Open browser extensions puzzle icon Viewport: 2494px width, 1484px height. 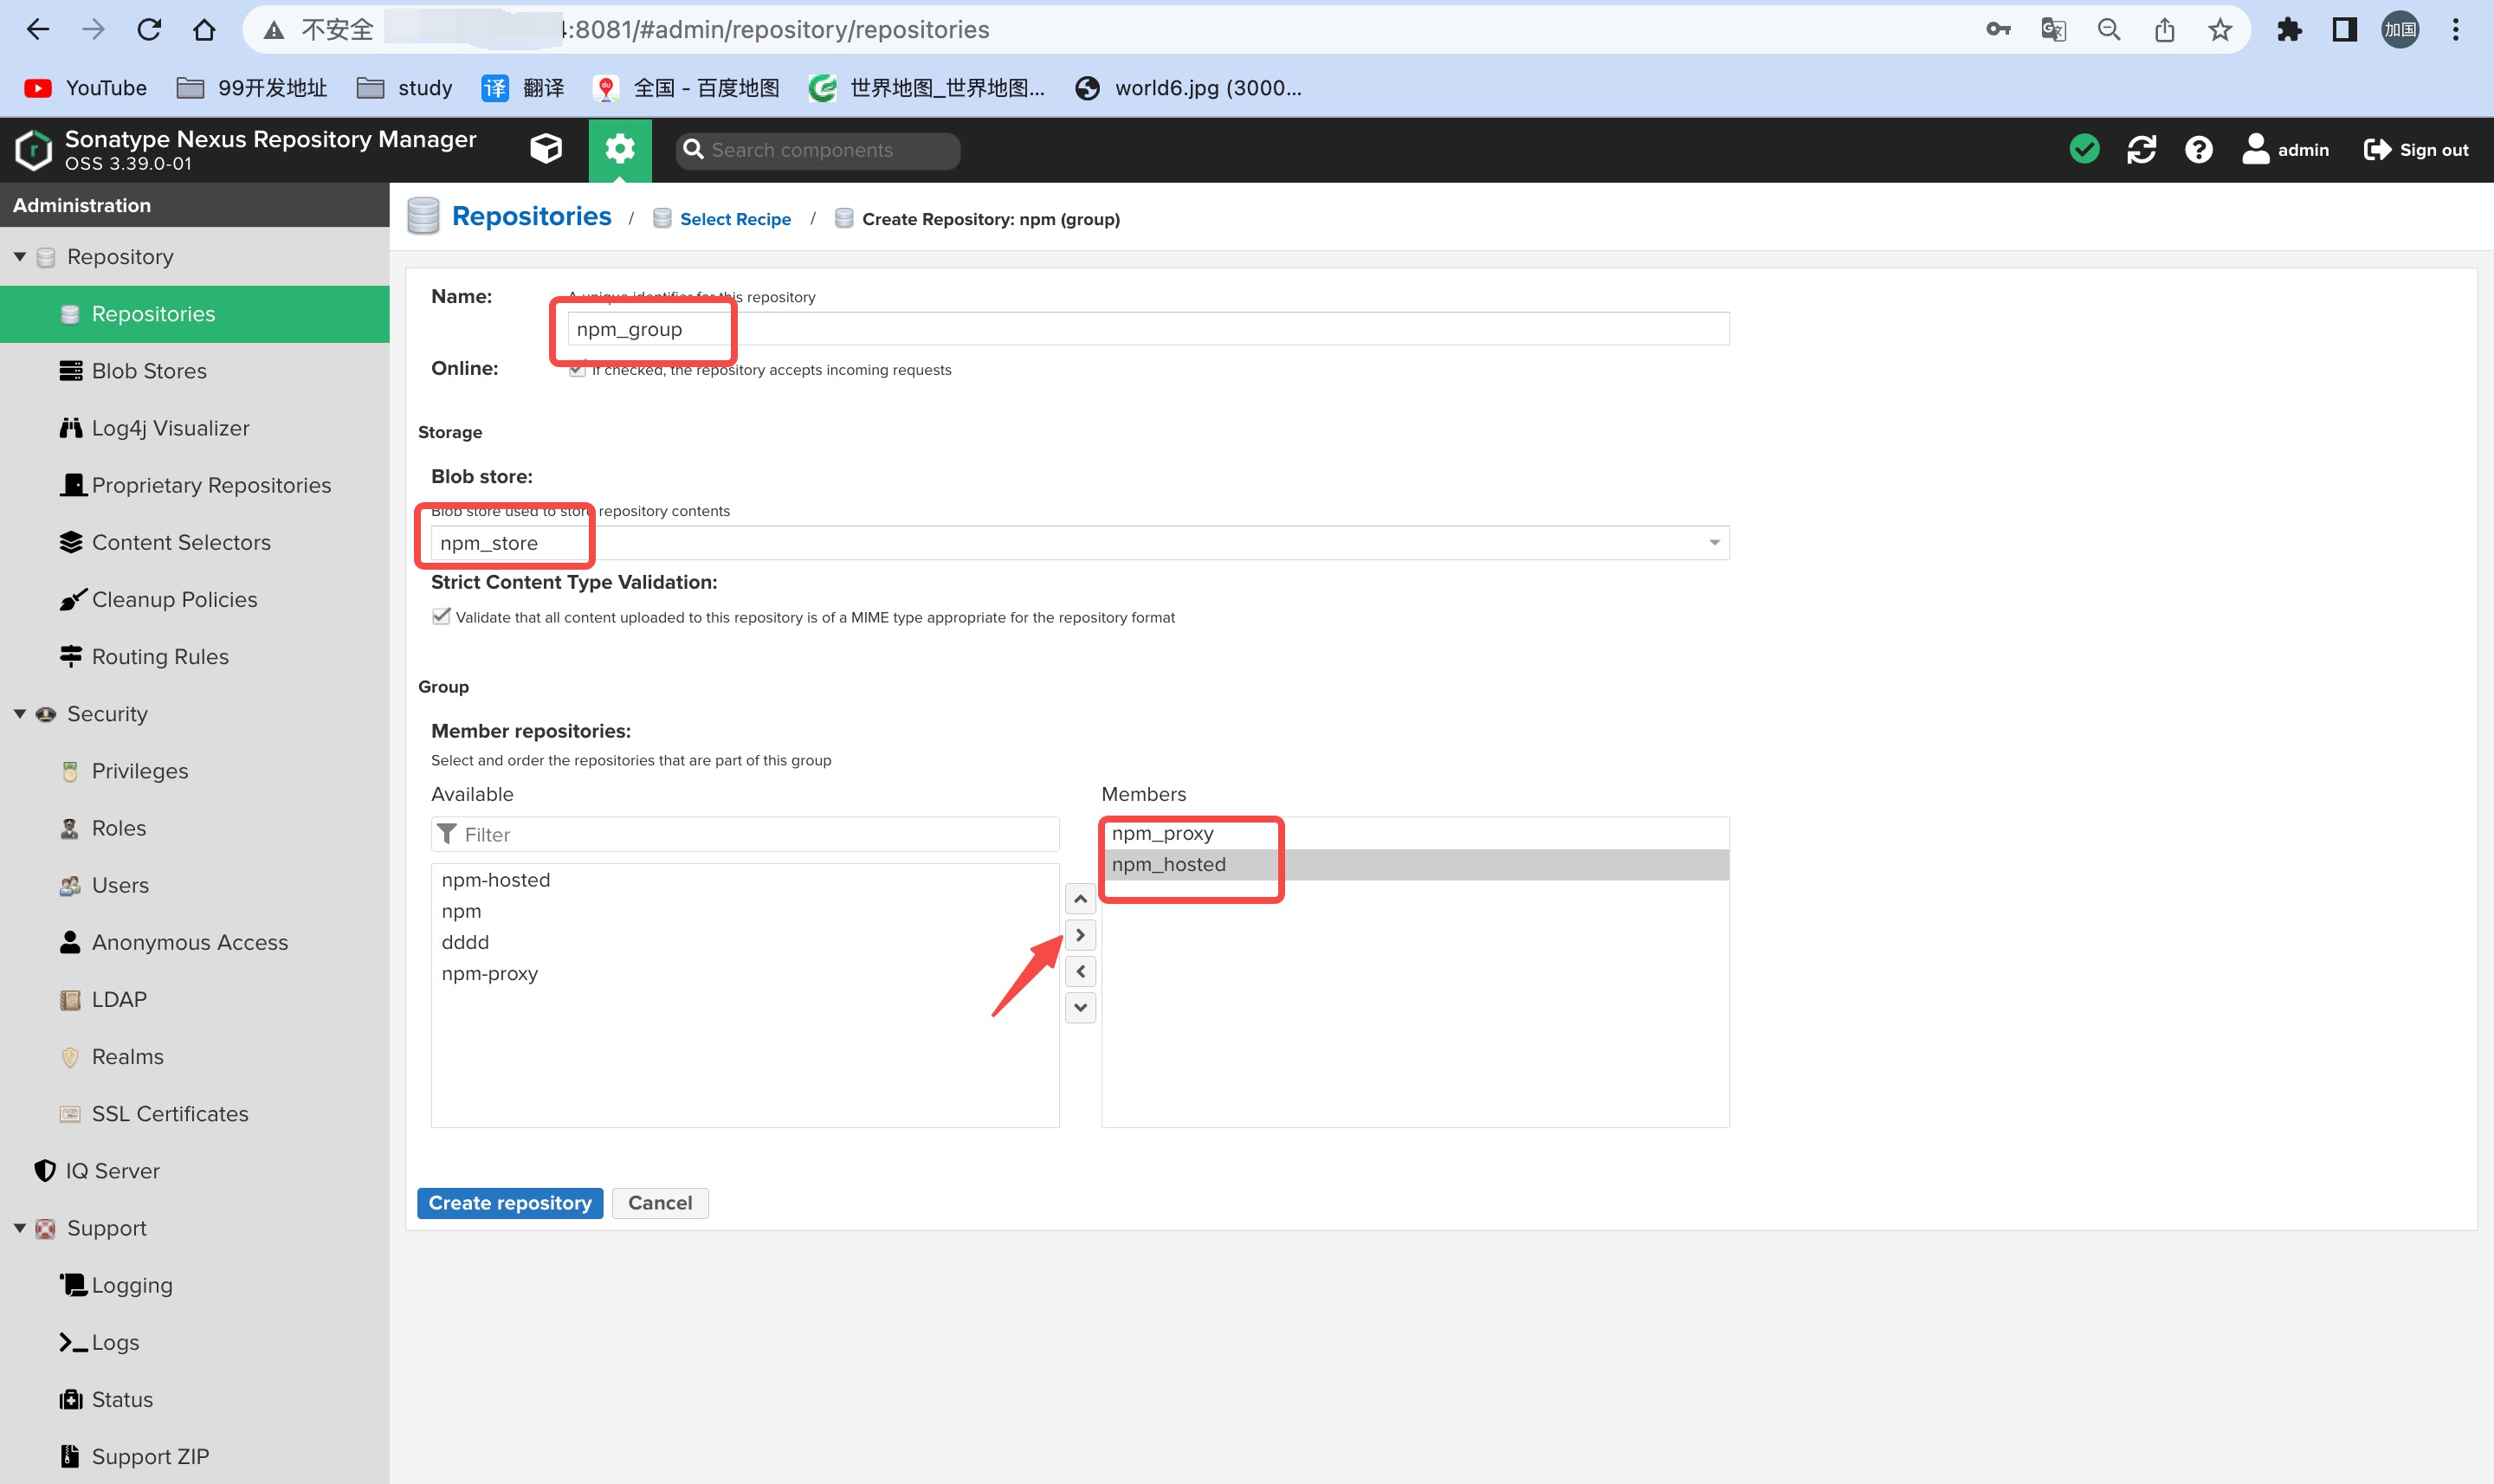click(2288, 30)
